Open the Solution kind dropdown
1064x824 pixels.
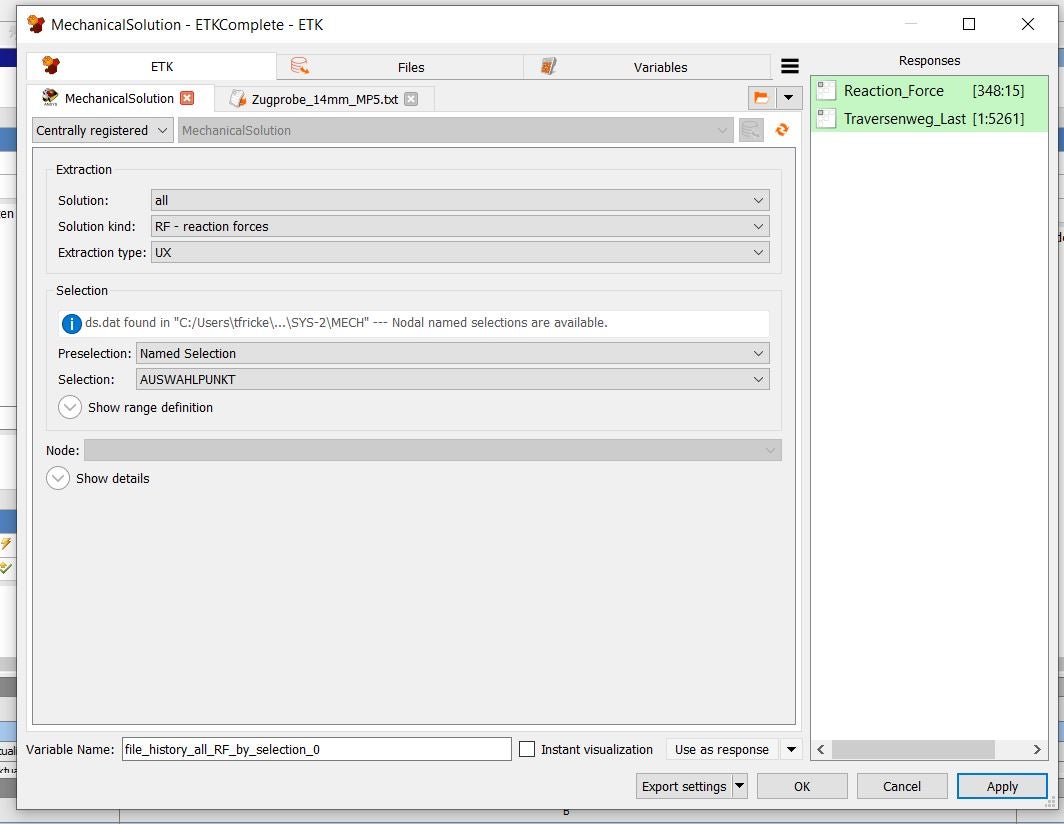pyautogui.click(x=460, y=226)
